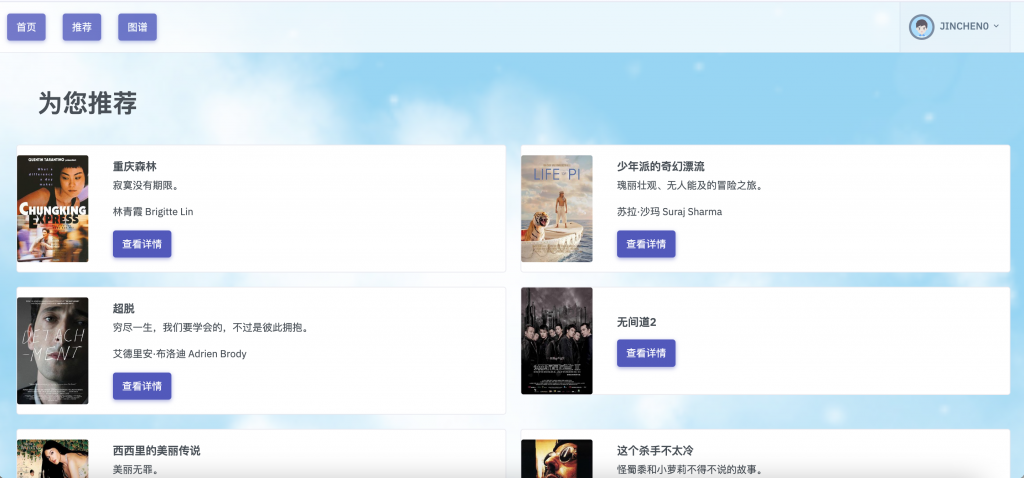1024x478 pixels.
Task: Click the tagline 寂寞没有期限。
Action: 146,185
